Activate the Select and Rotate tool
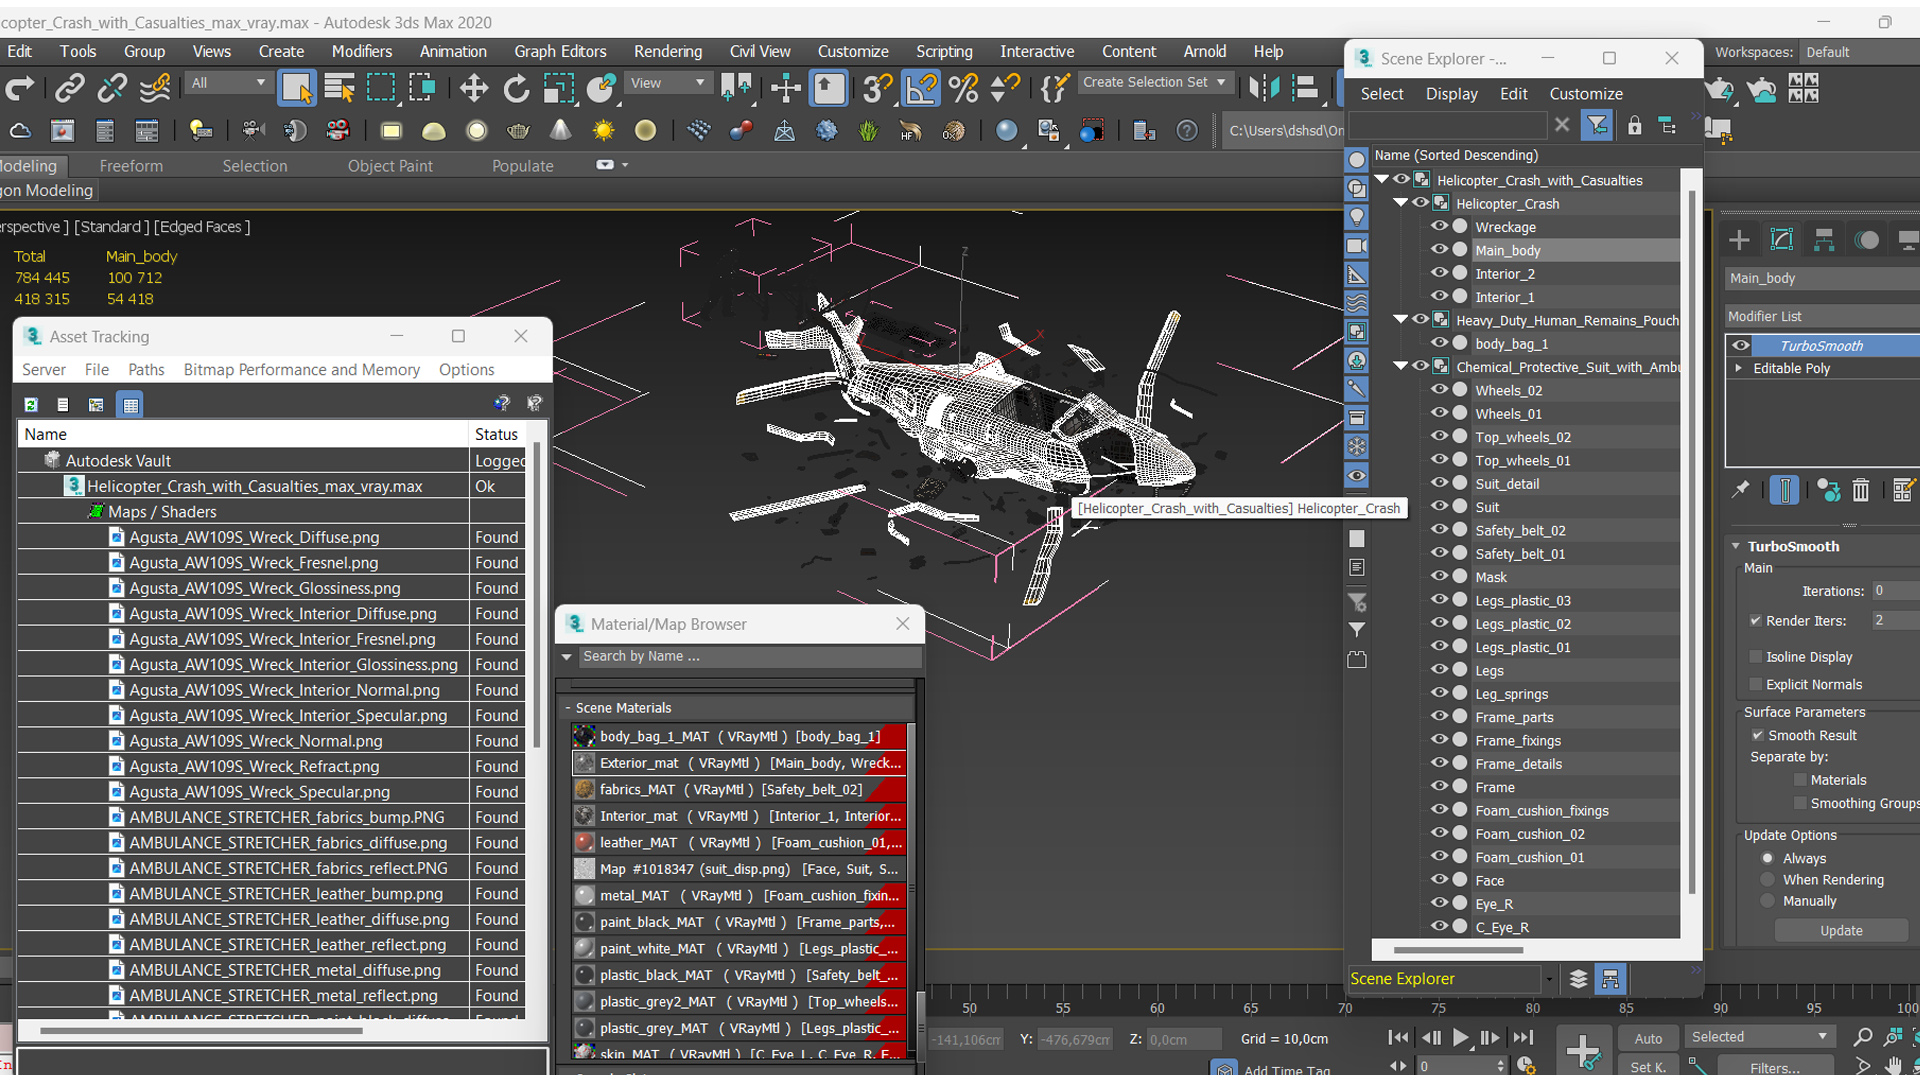The width and height of the screenshot is (1920, 1080). (516, 89)
